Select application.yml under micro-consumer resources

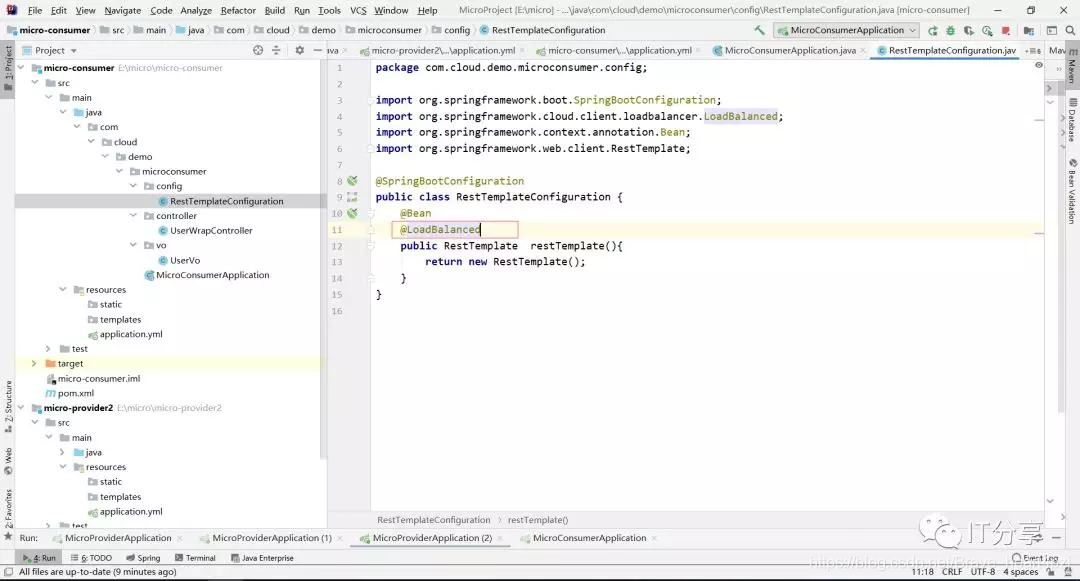click(x=125, y=334)
